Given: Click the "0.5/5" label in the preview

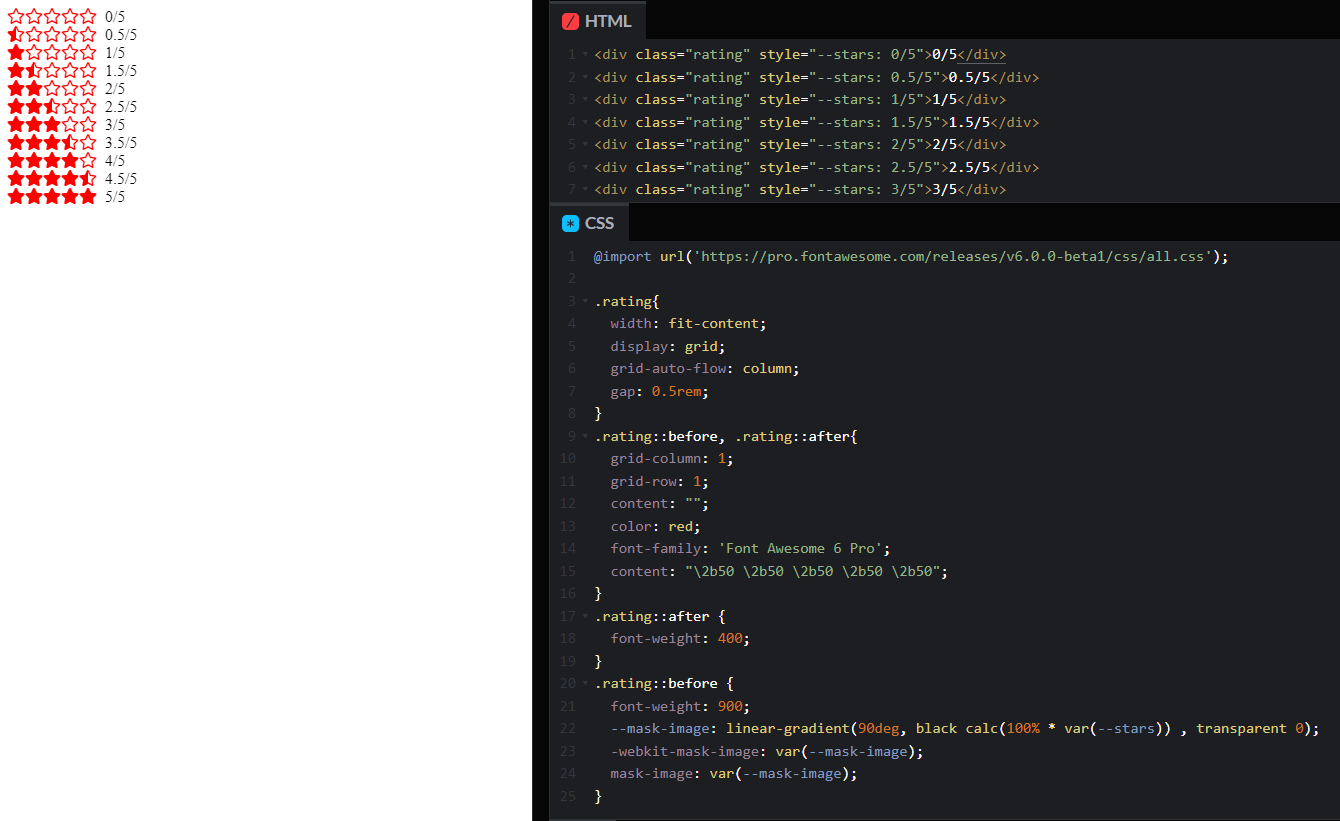Looking at the screenshot, I should (x=121, y=35).
